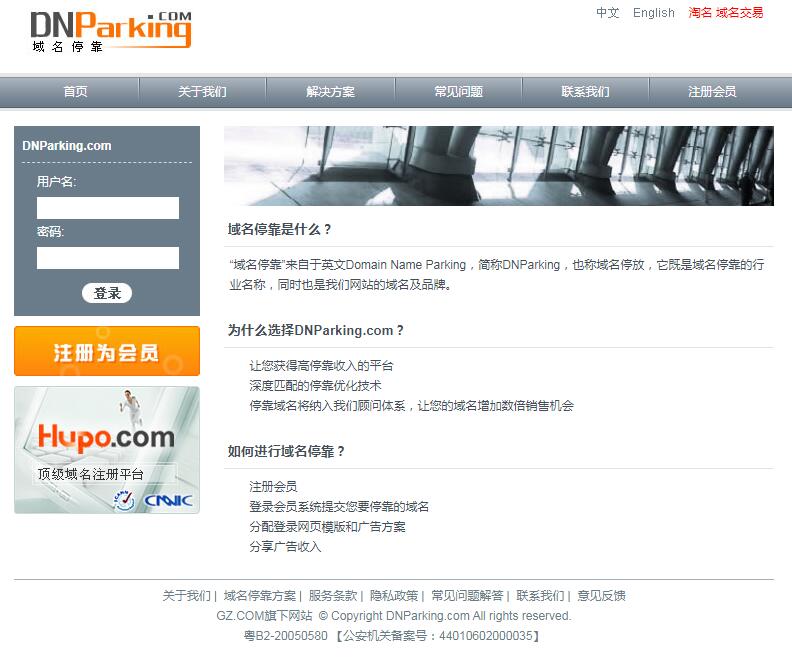
Task: Click the step 注册会员 in the list
Action: 273,487
